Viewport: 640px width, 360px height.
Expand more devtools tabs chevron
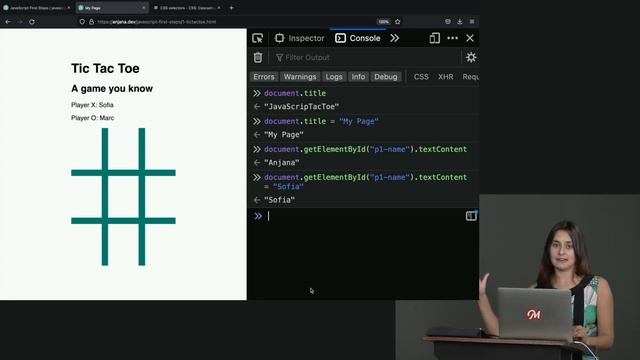(x=394, y=38)
